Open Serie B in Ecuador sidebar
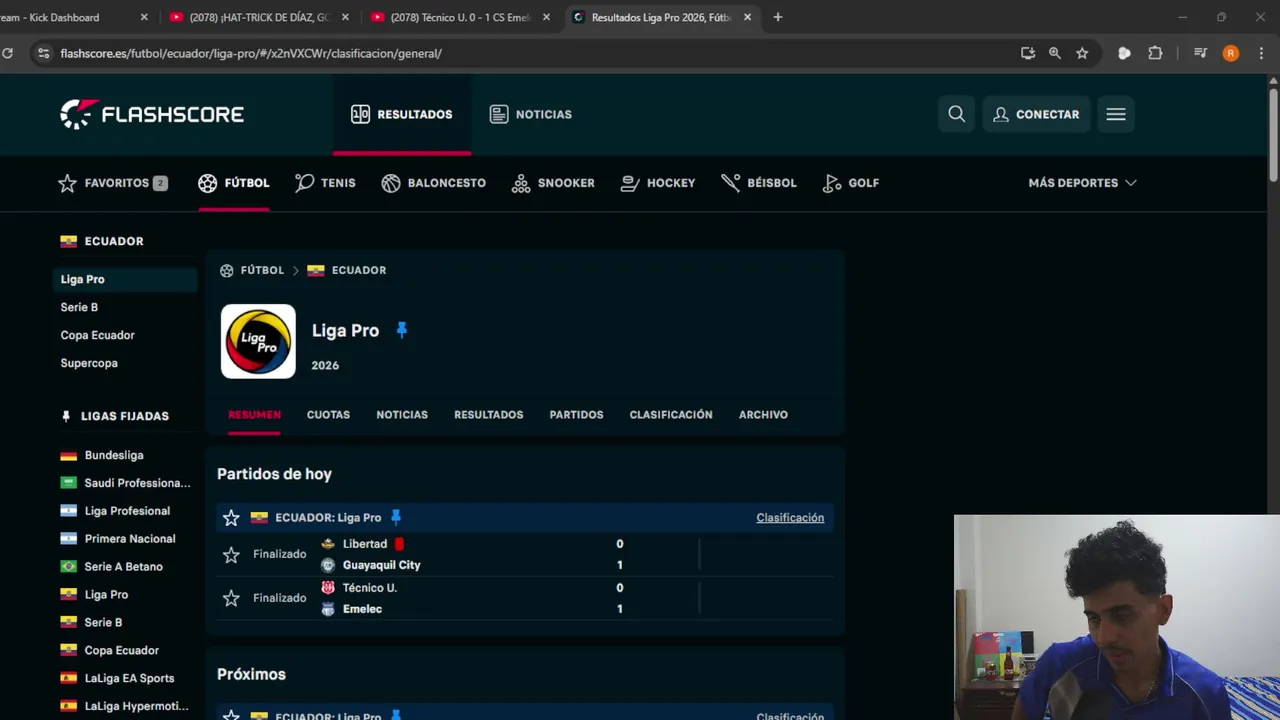The width and height of the screenshot is (1280, 720). click(x=79, y=307)
